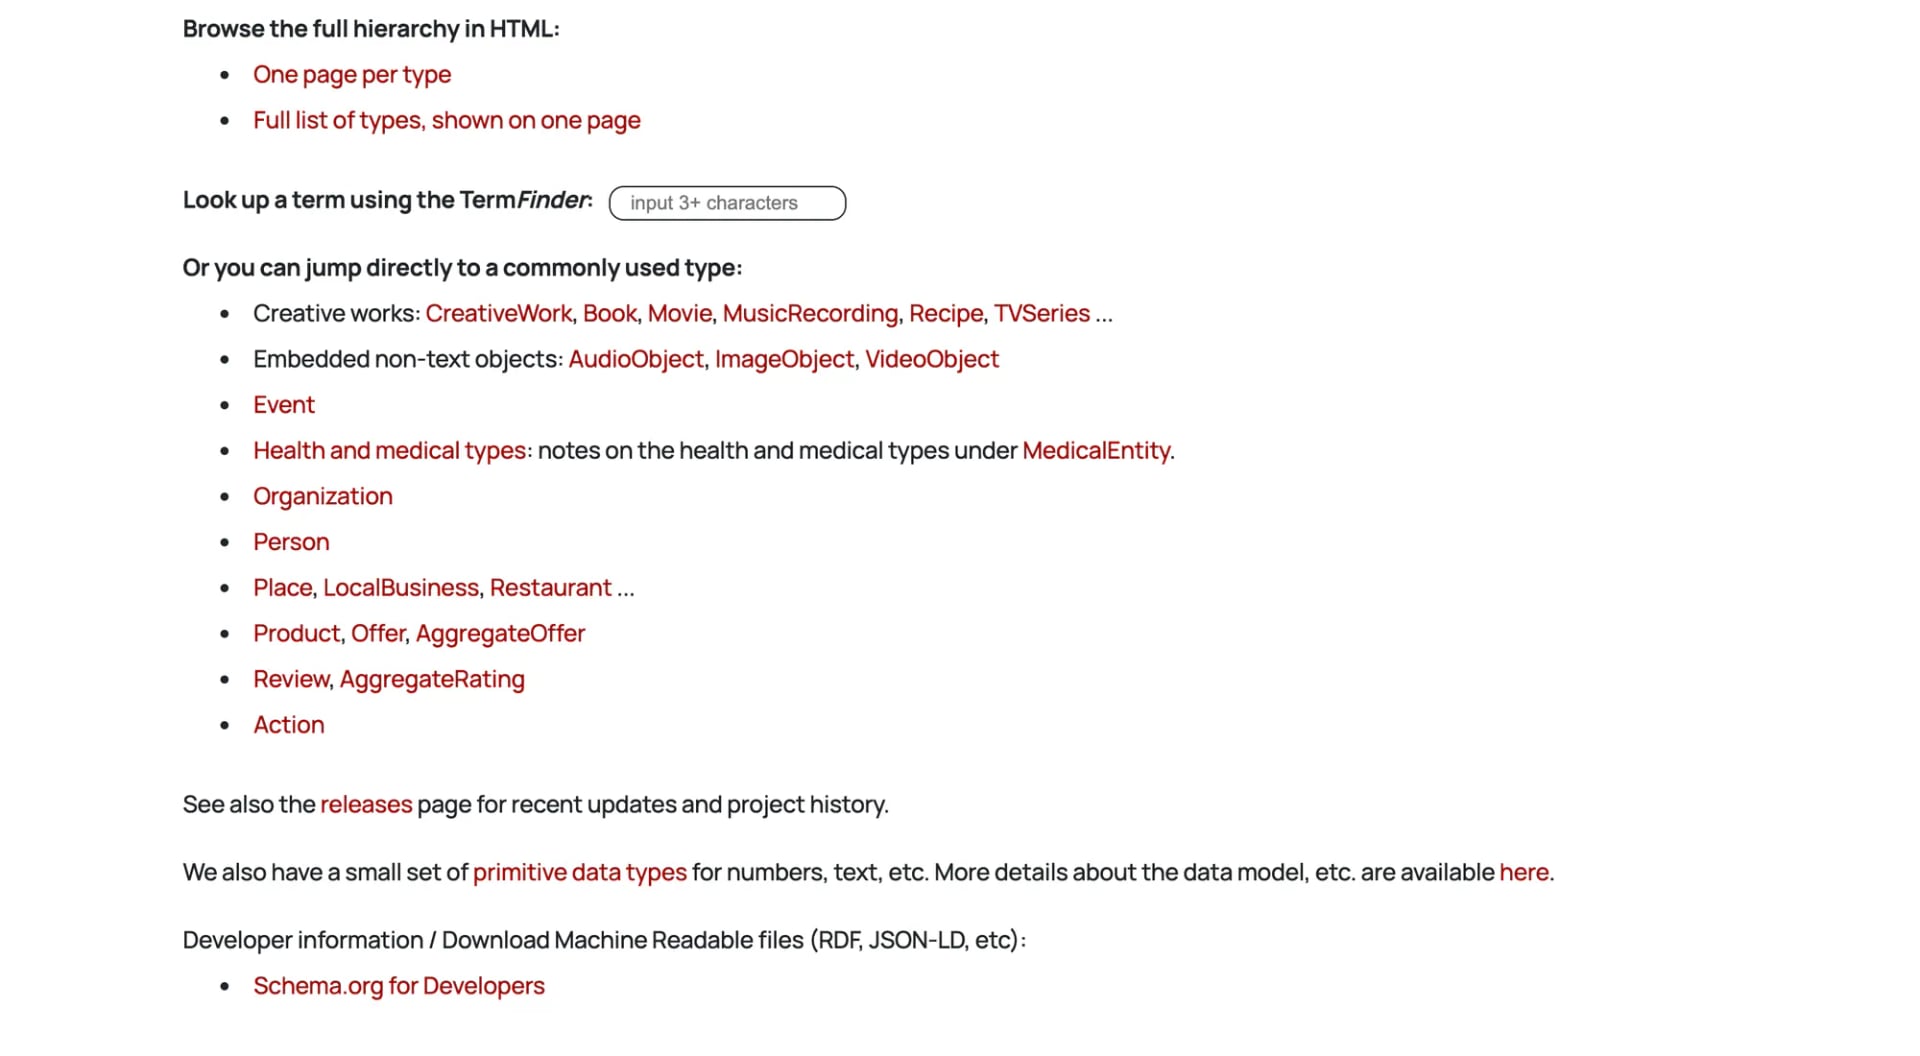This screenshot has width=1920, height=1056.
Task: View the full list of types on one page
Action: pos(447,120)
